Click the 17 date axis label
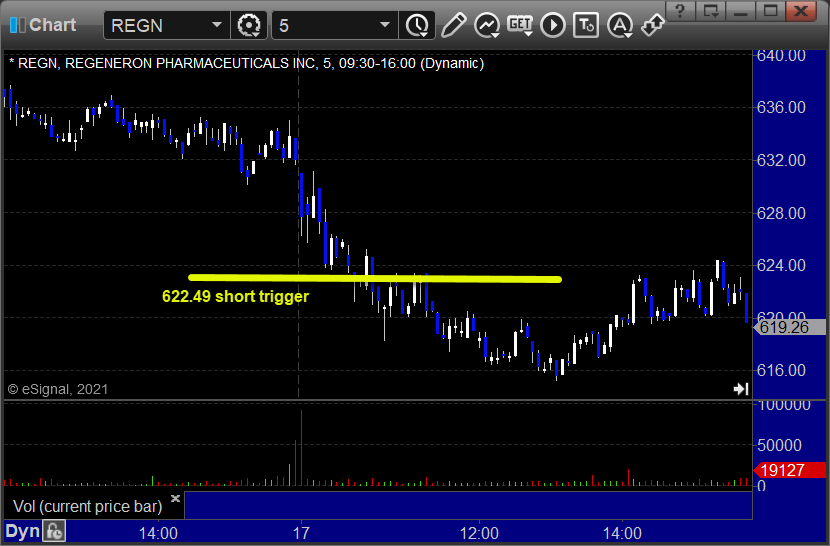The width and height of the screenshot is (830, 546). tap(301, 533)
